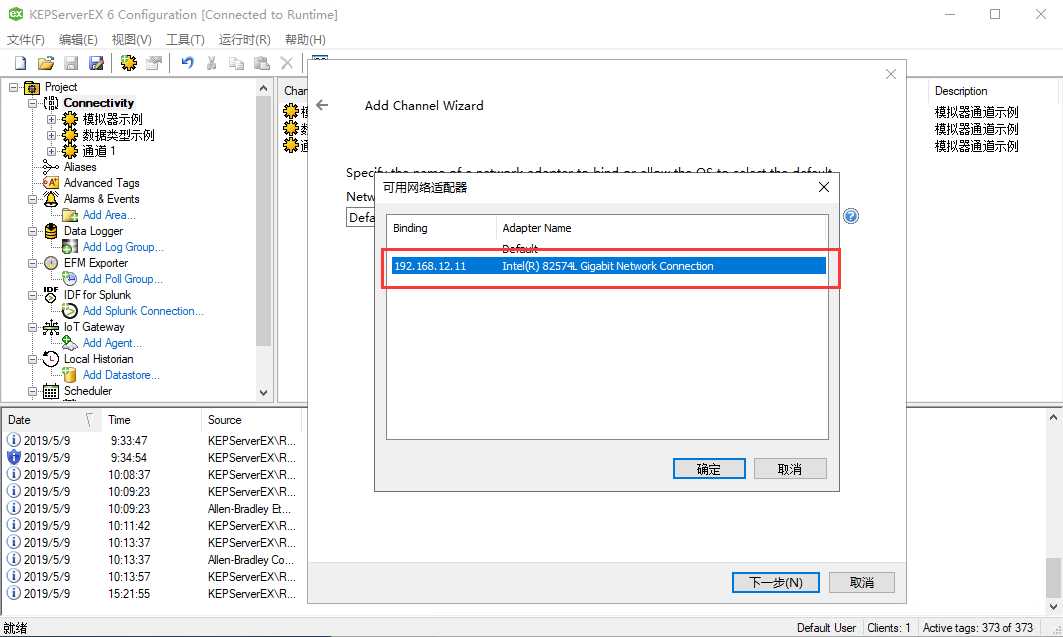This screenshot has height=637, width=1063.
Task: Click the Add Agent... link
Action: 112,343
